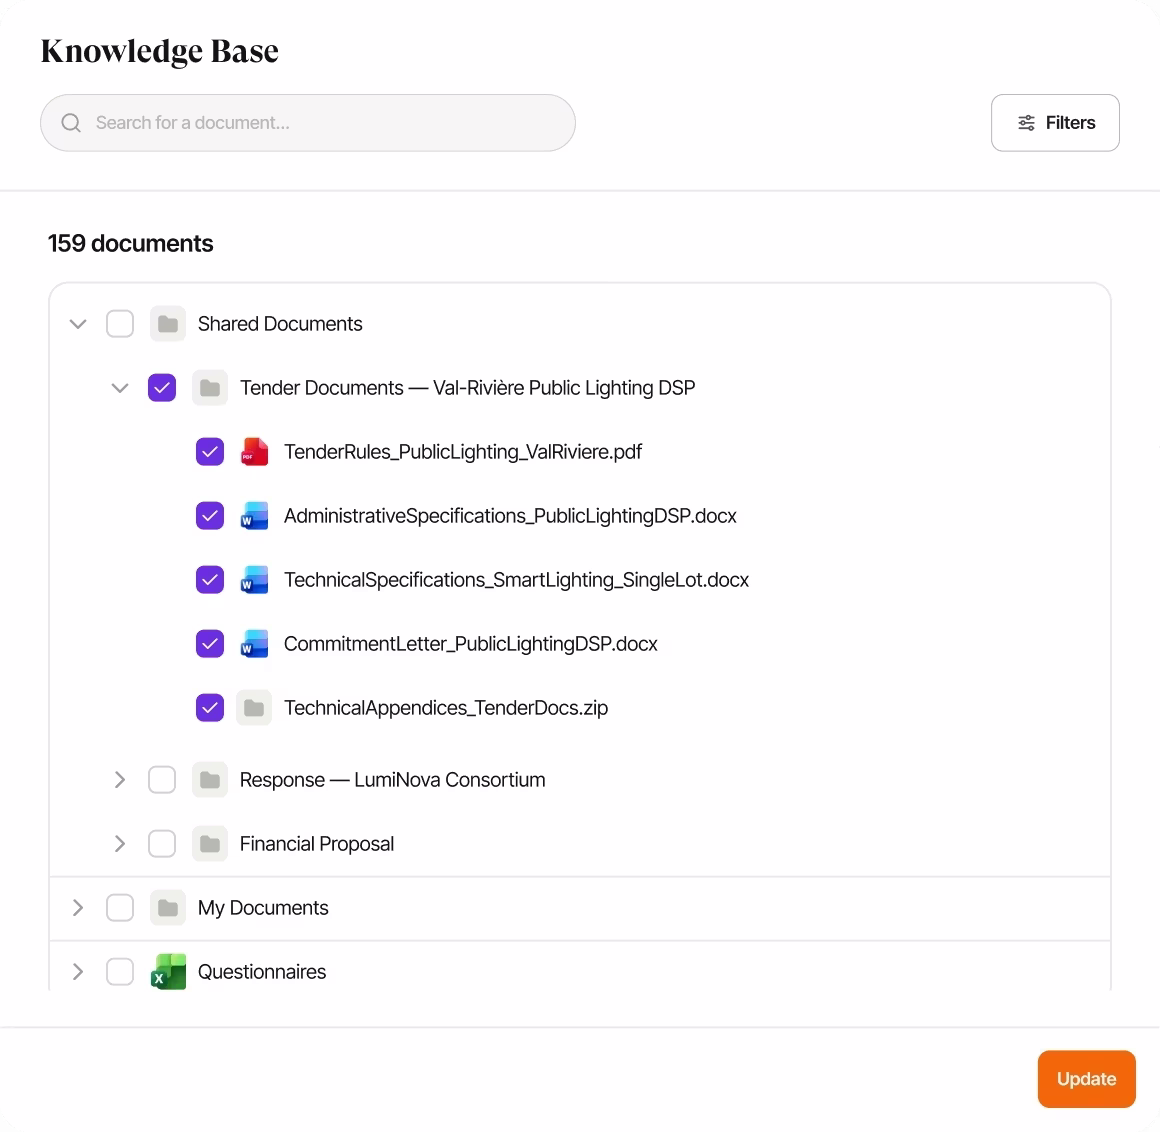Viewport: 1160px width, 1132px height.
Task: Click the Questionnaires Excel icon
Action: [x=168, y=971]
